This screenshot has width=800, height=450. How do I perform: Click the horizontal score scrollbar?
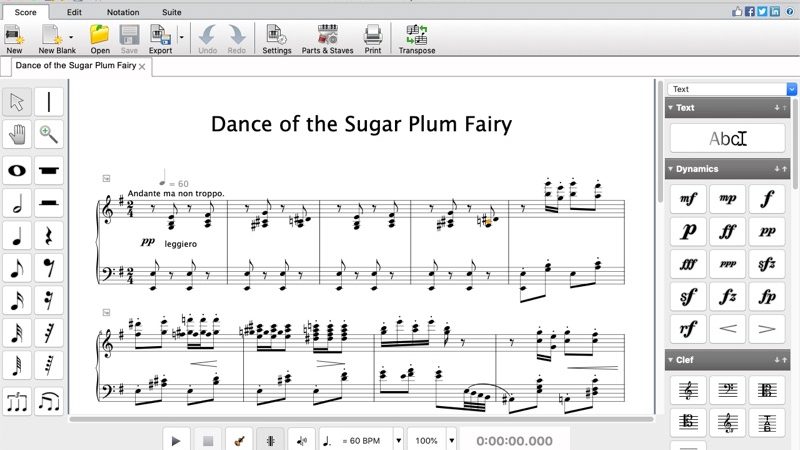(361, 419)
